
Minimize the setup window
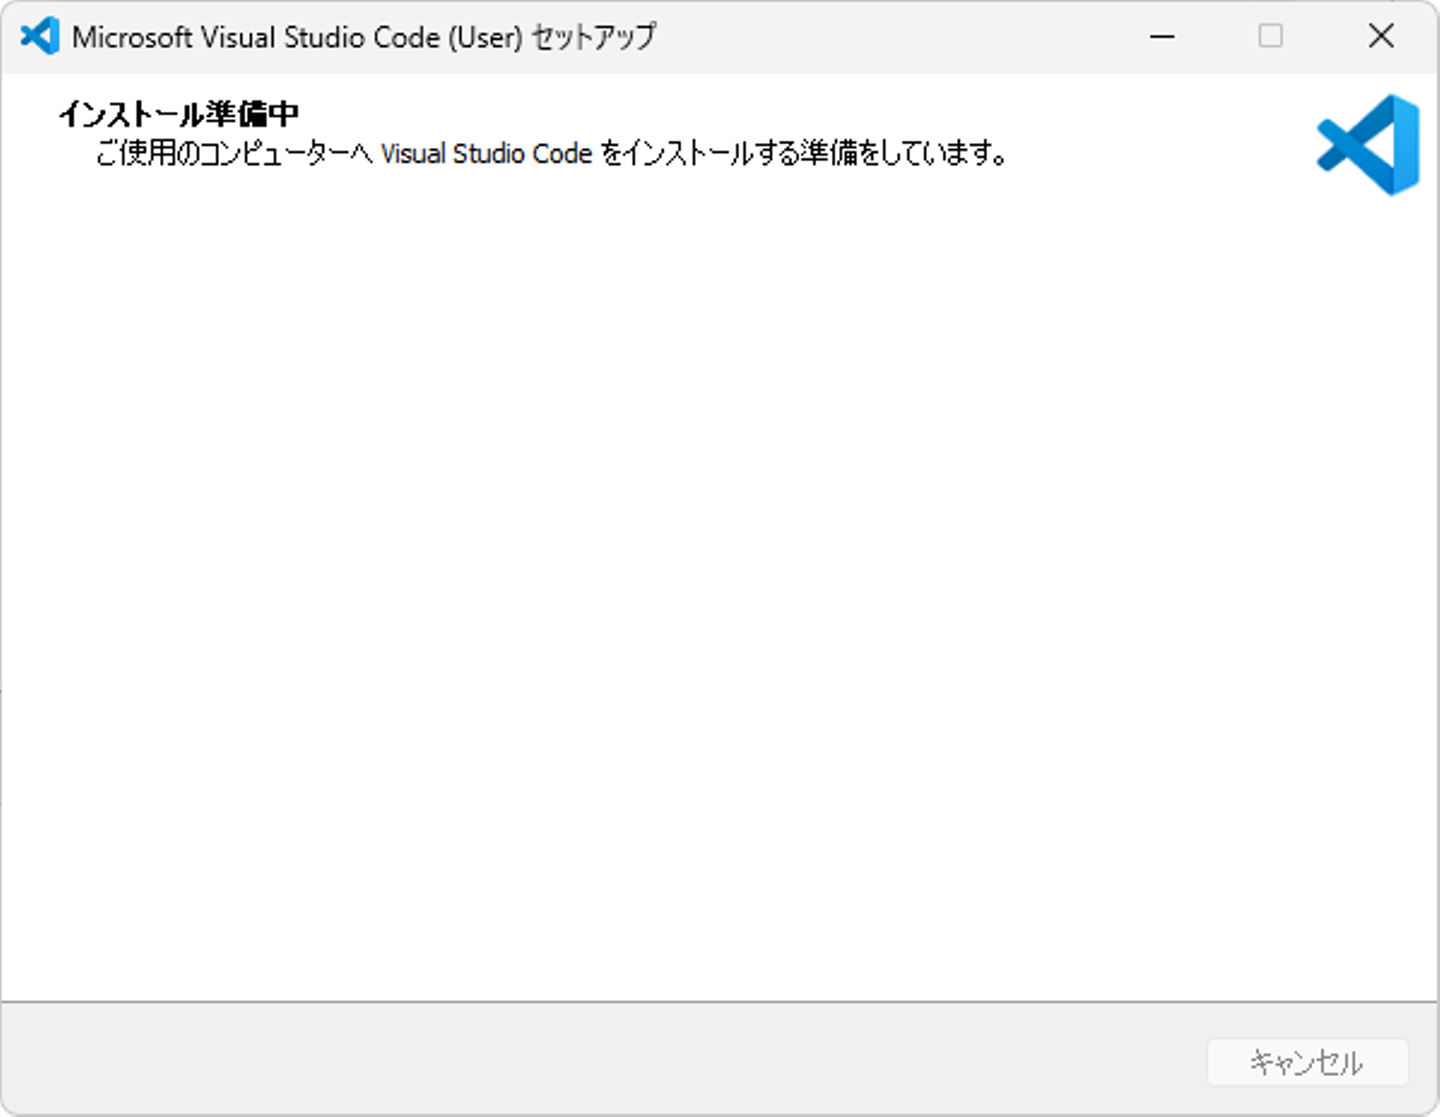click(1162, 37)
